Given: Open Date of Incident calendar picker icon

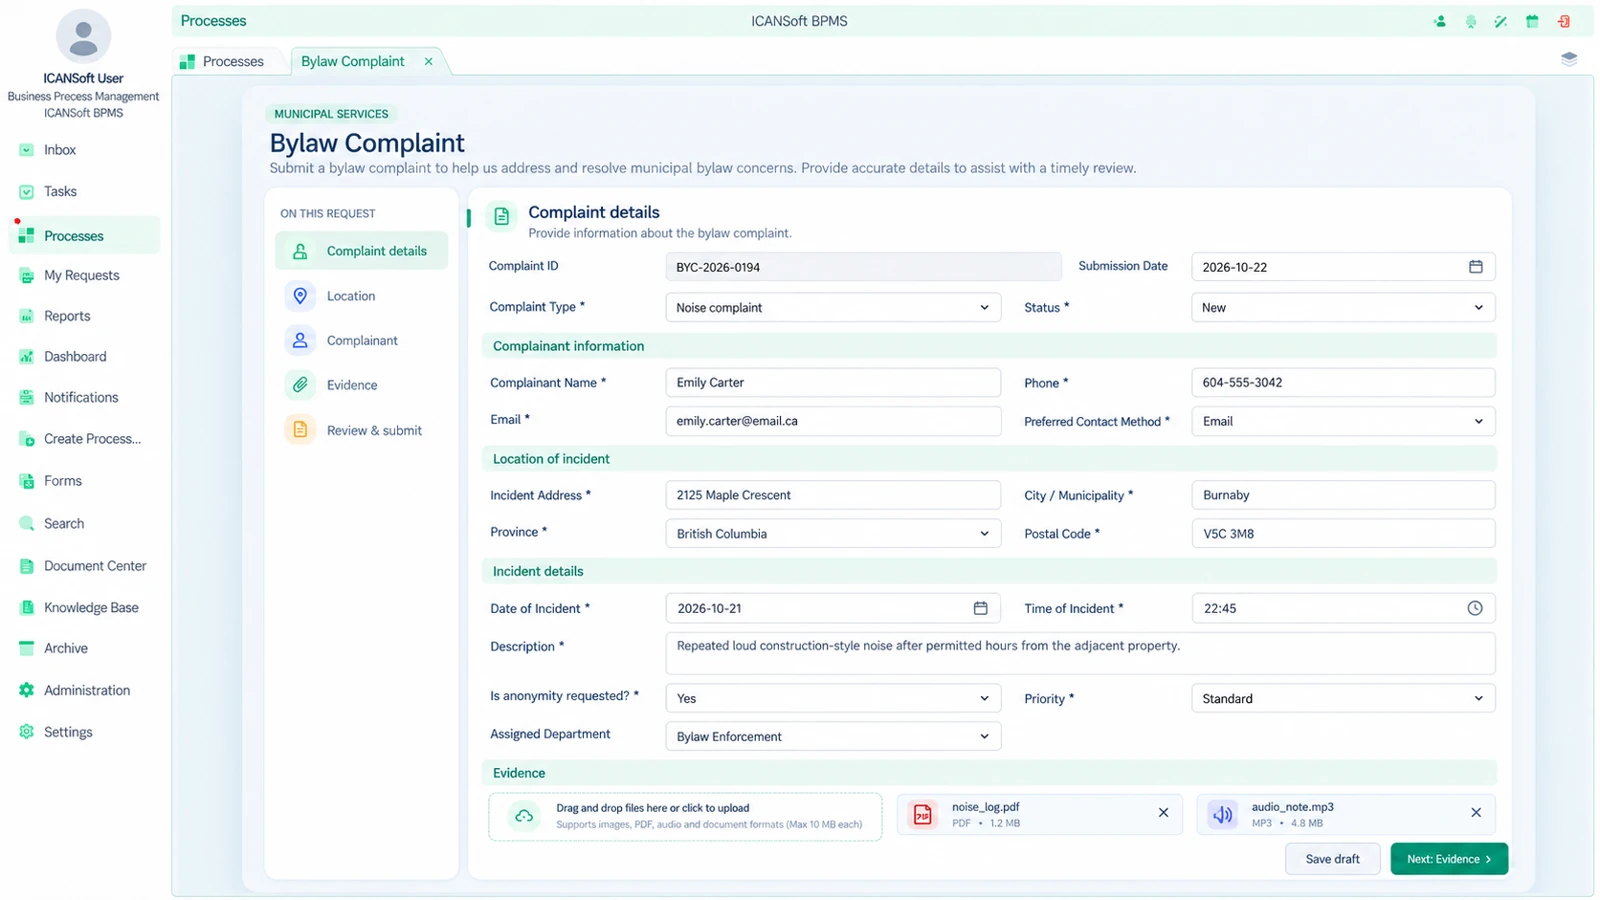Looking at the screenshot, I should (x=980, y=608).
